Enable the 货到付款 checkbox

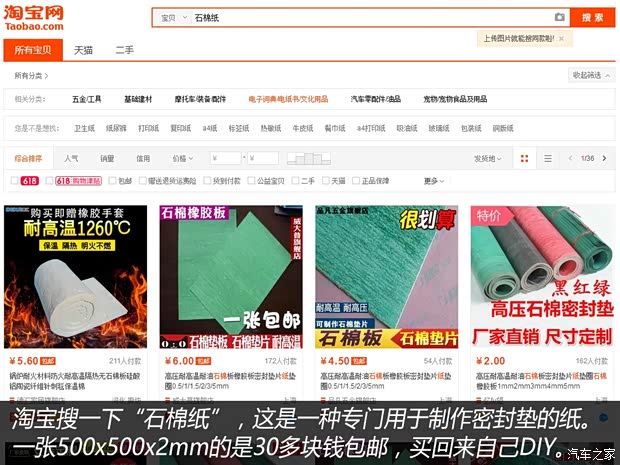pyautogui.click(x=207, y=181)
